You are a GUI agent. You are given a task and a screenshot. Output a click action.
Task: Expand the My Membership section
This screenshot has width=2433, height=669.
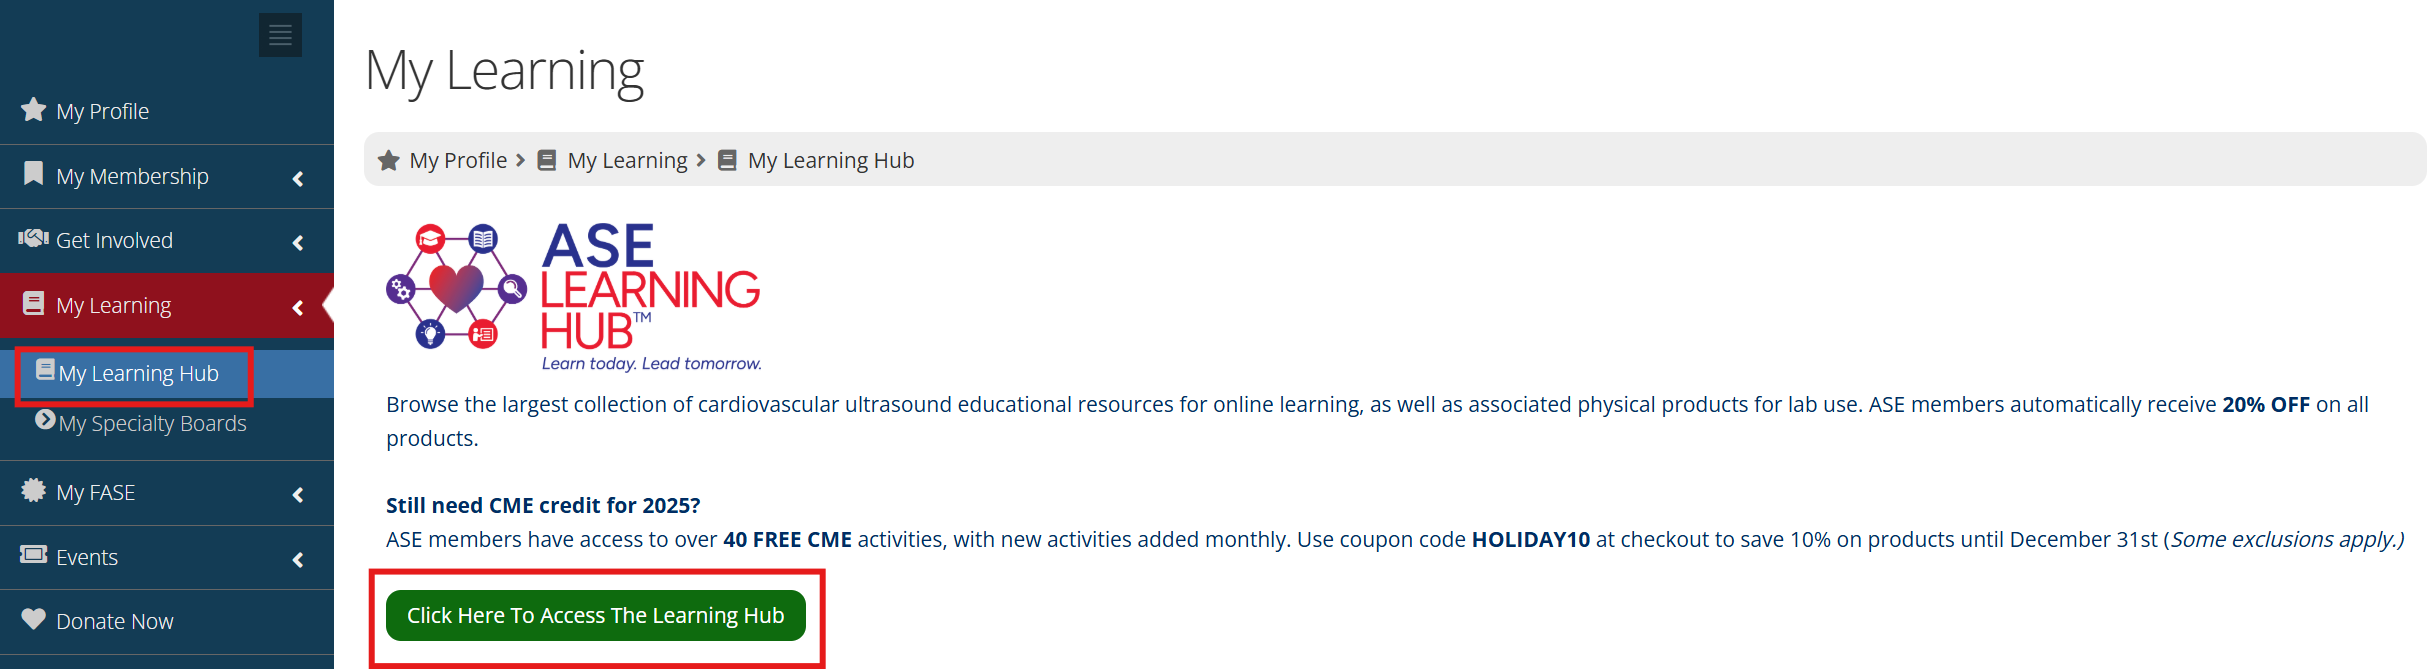296,177
